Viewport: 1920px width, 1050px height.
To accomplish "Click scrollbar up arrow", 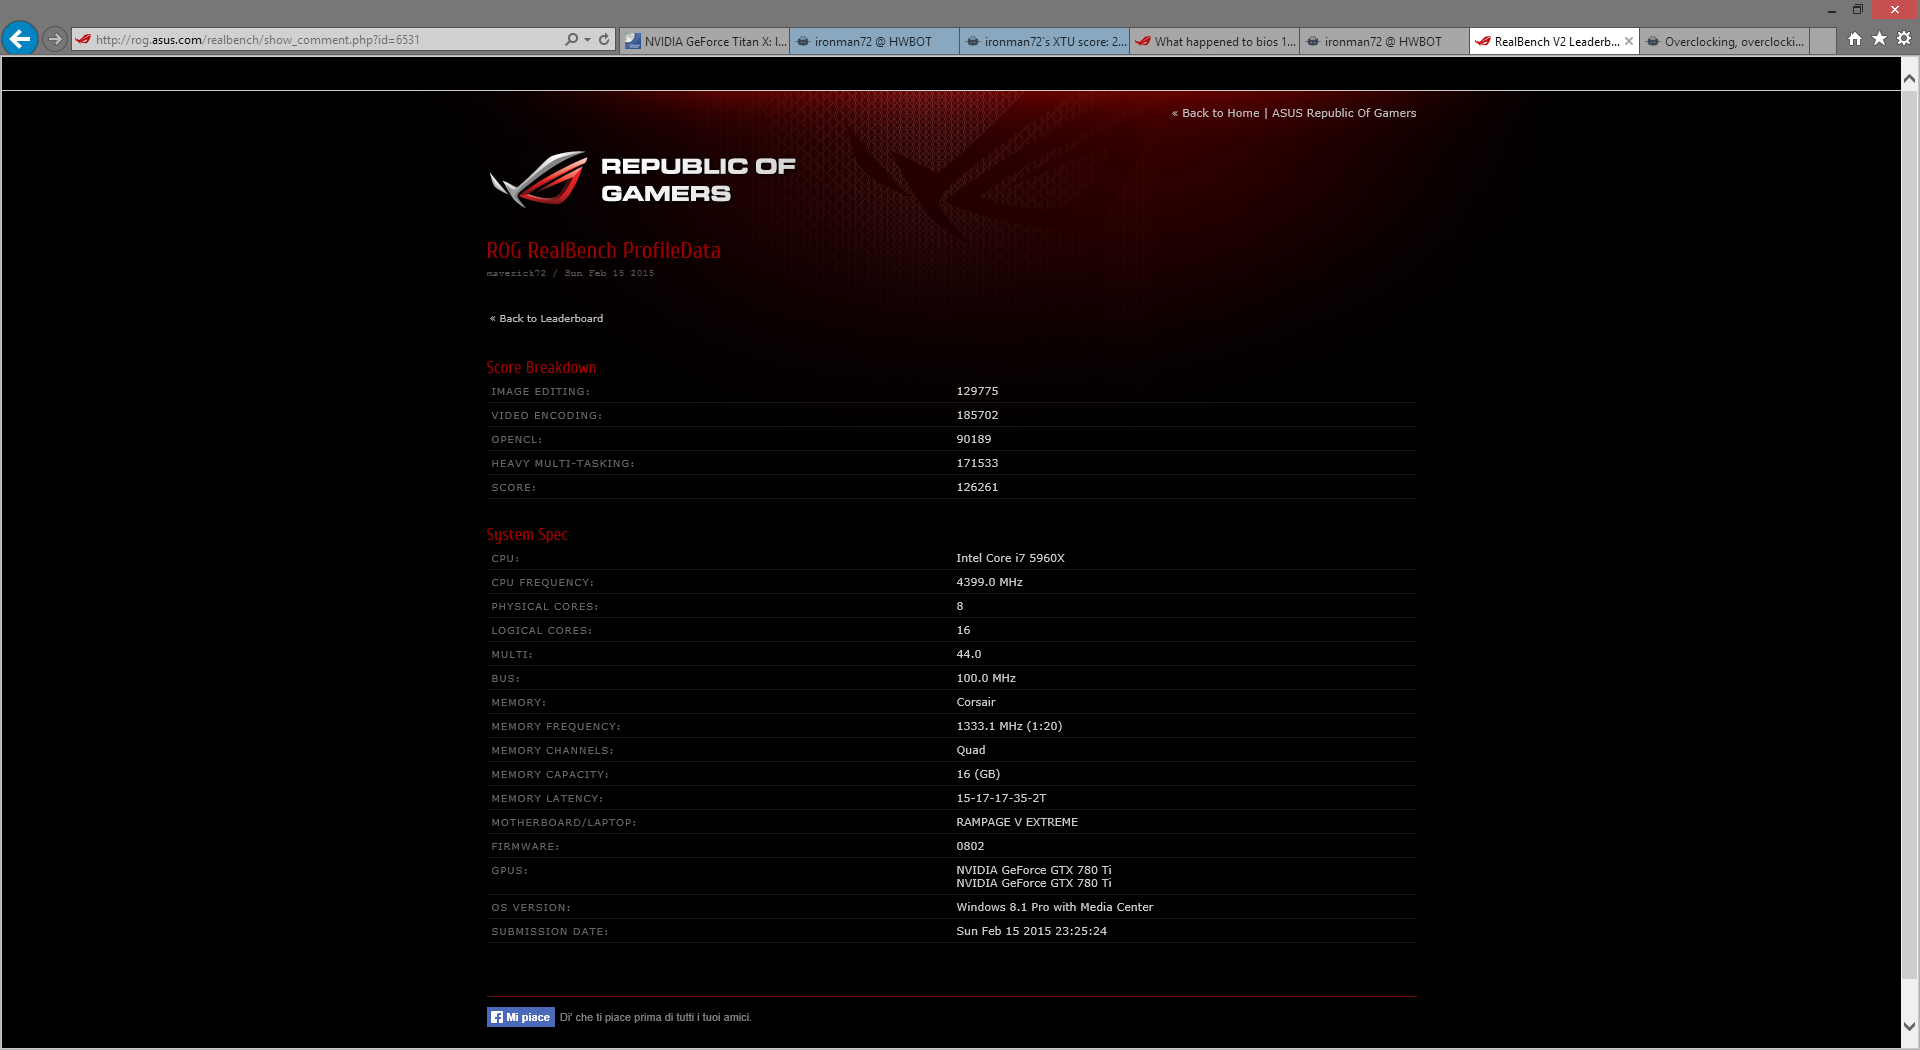I will pos(1910,78).
